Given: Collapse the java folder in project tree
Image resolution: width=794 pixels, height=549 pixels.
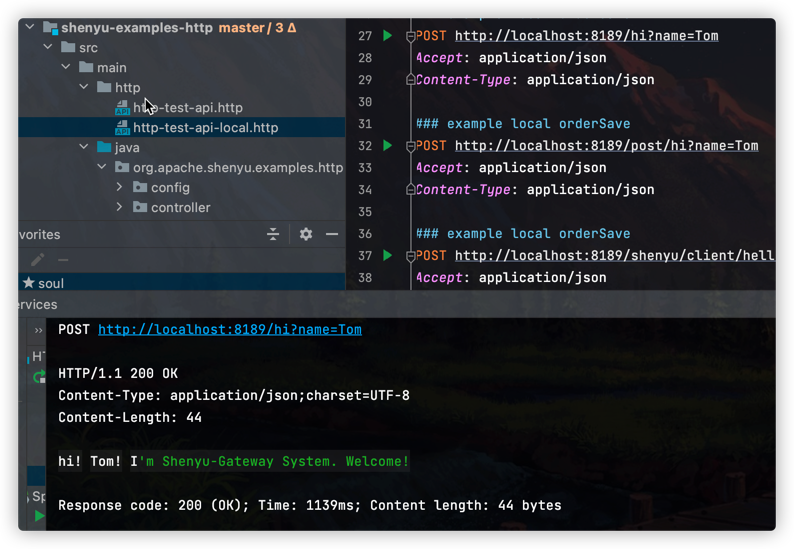Looking at the screenshot, I should pyautogui.click(x=84, y=148).
